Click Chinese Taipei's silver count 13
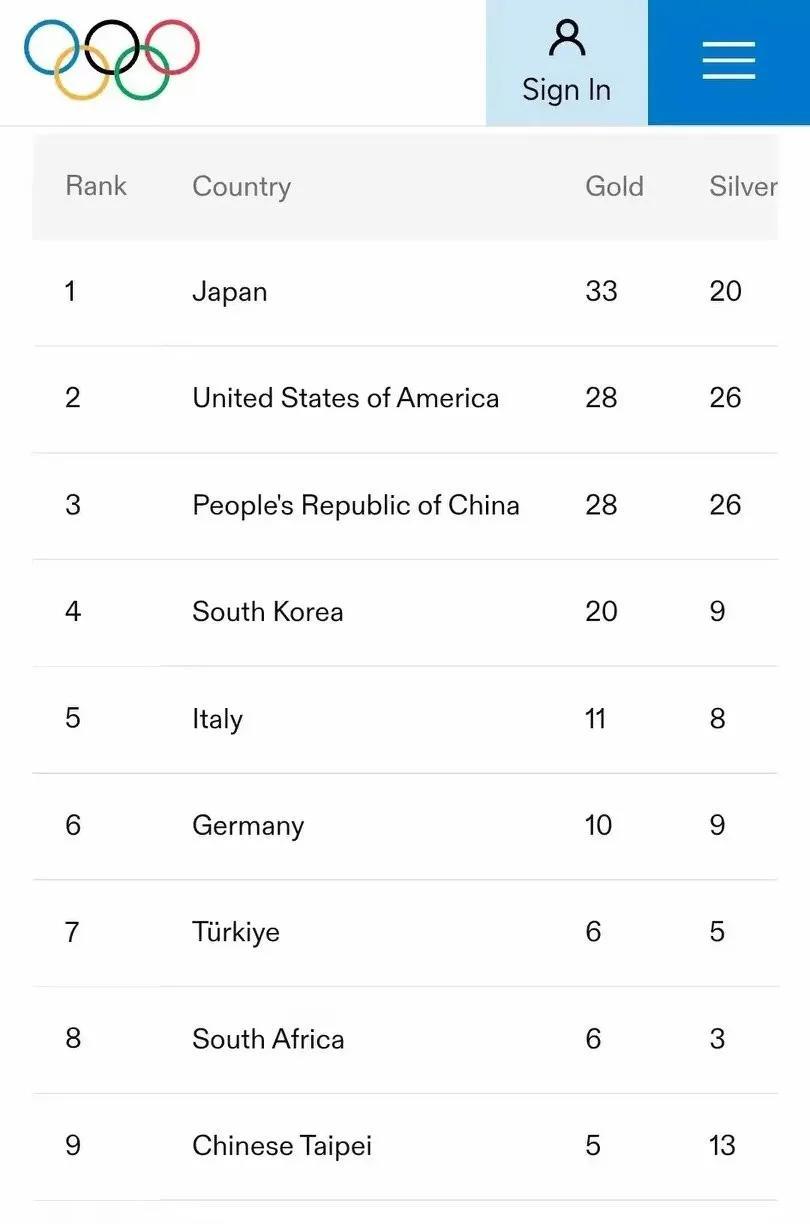 [722, 1146]
